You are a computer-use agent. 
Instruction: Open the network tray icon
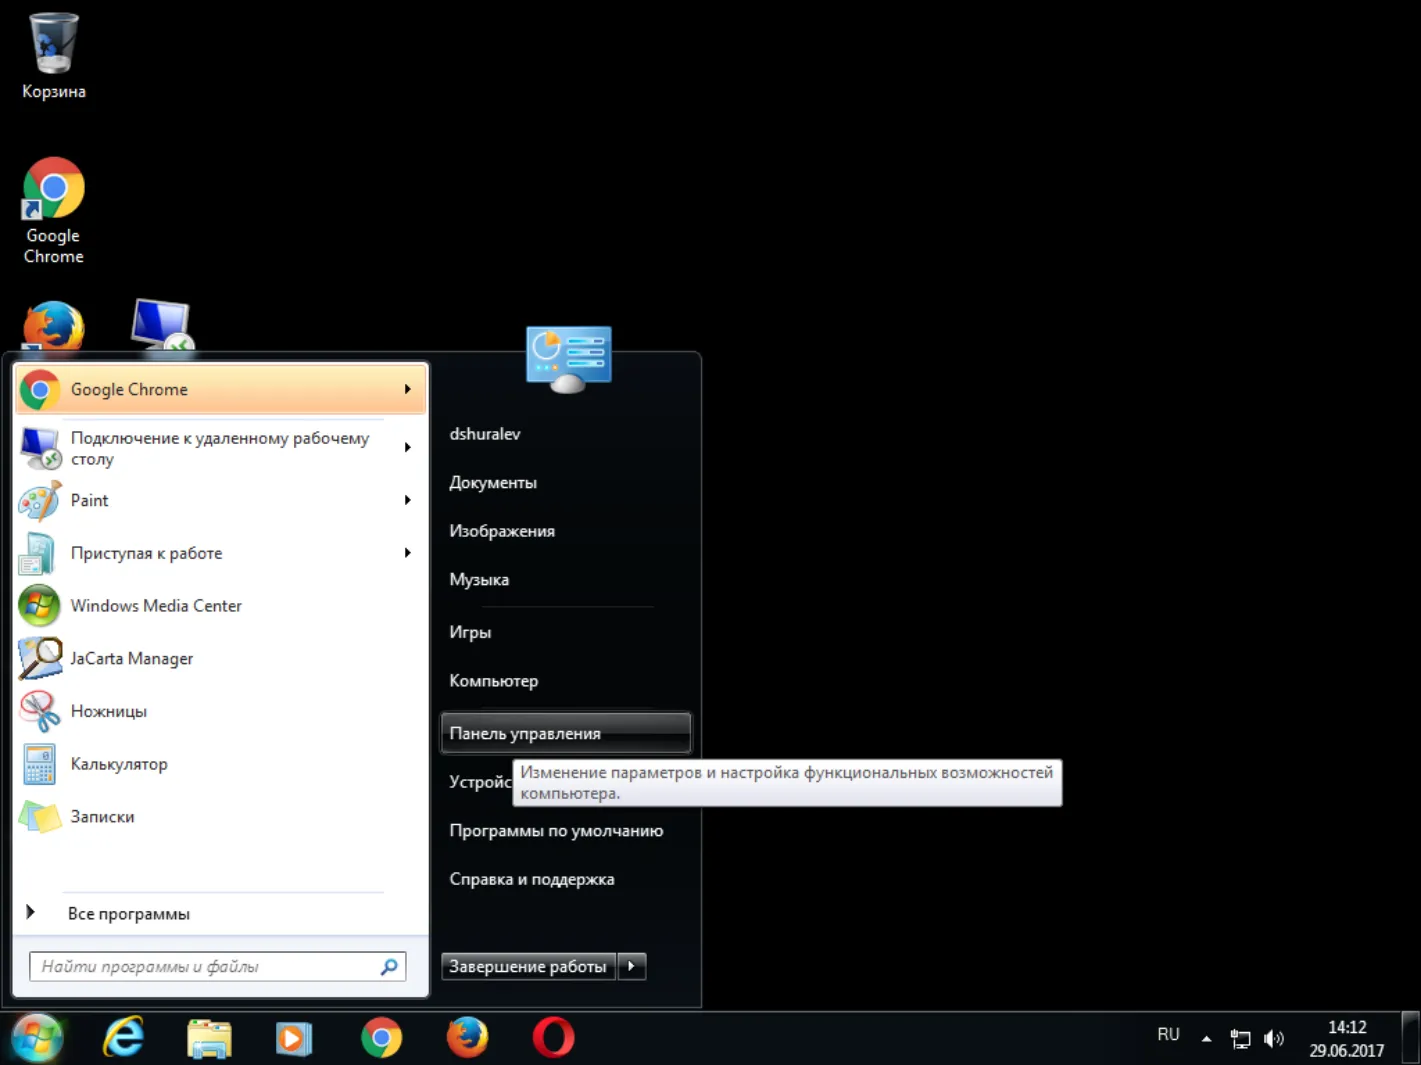[x=1240, y=1039]
